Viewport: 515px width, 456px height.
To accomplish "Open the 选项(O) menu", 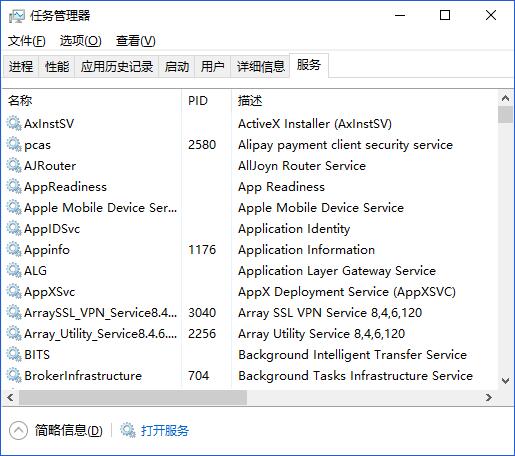I will pos(81,41).
